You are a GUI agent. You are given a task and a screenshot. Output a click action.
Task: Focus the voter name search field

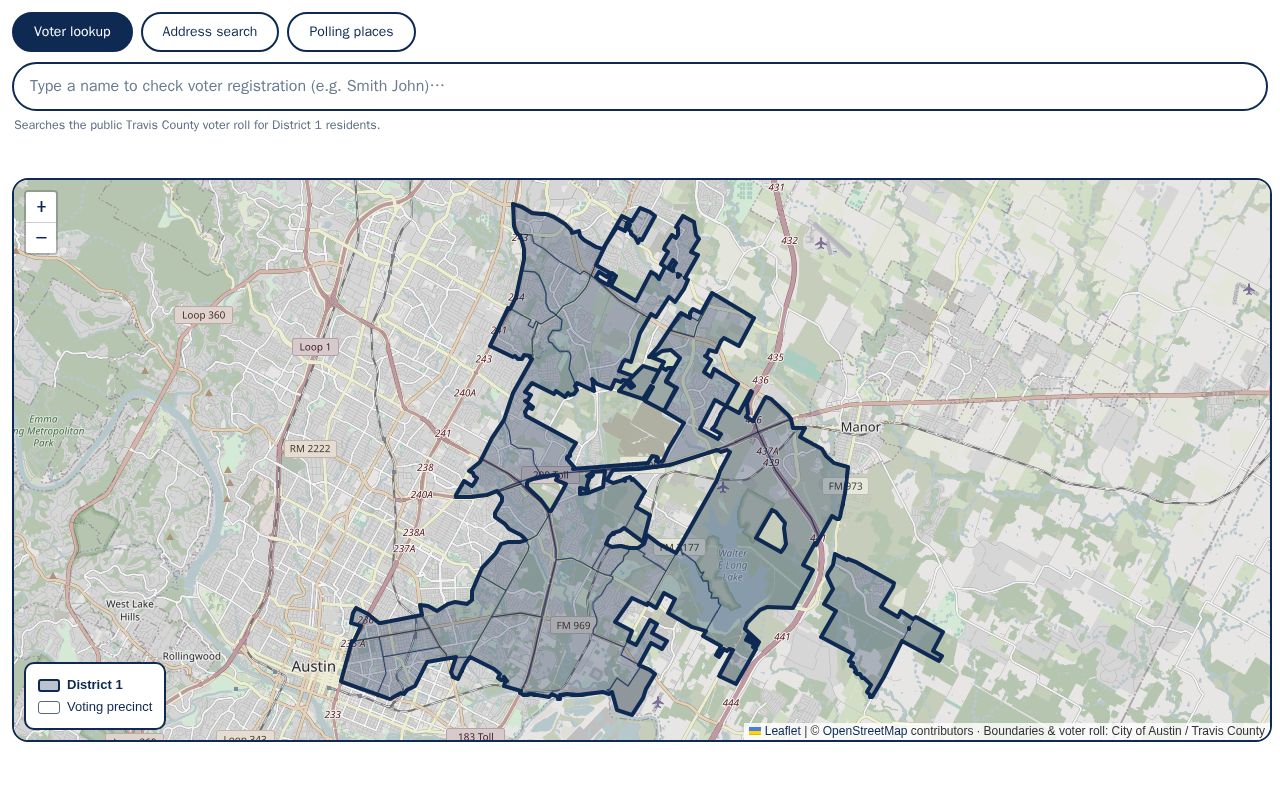[640, 86]
